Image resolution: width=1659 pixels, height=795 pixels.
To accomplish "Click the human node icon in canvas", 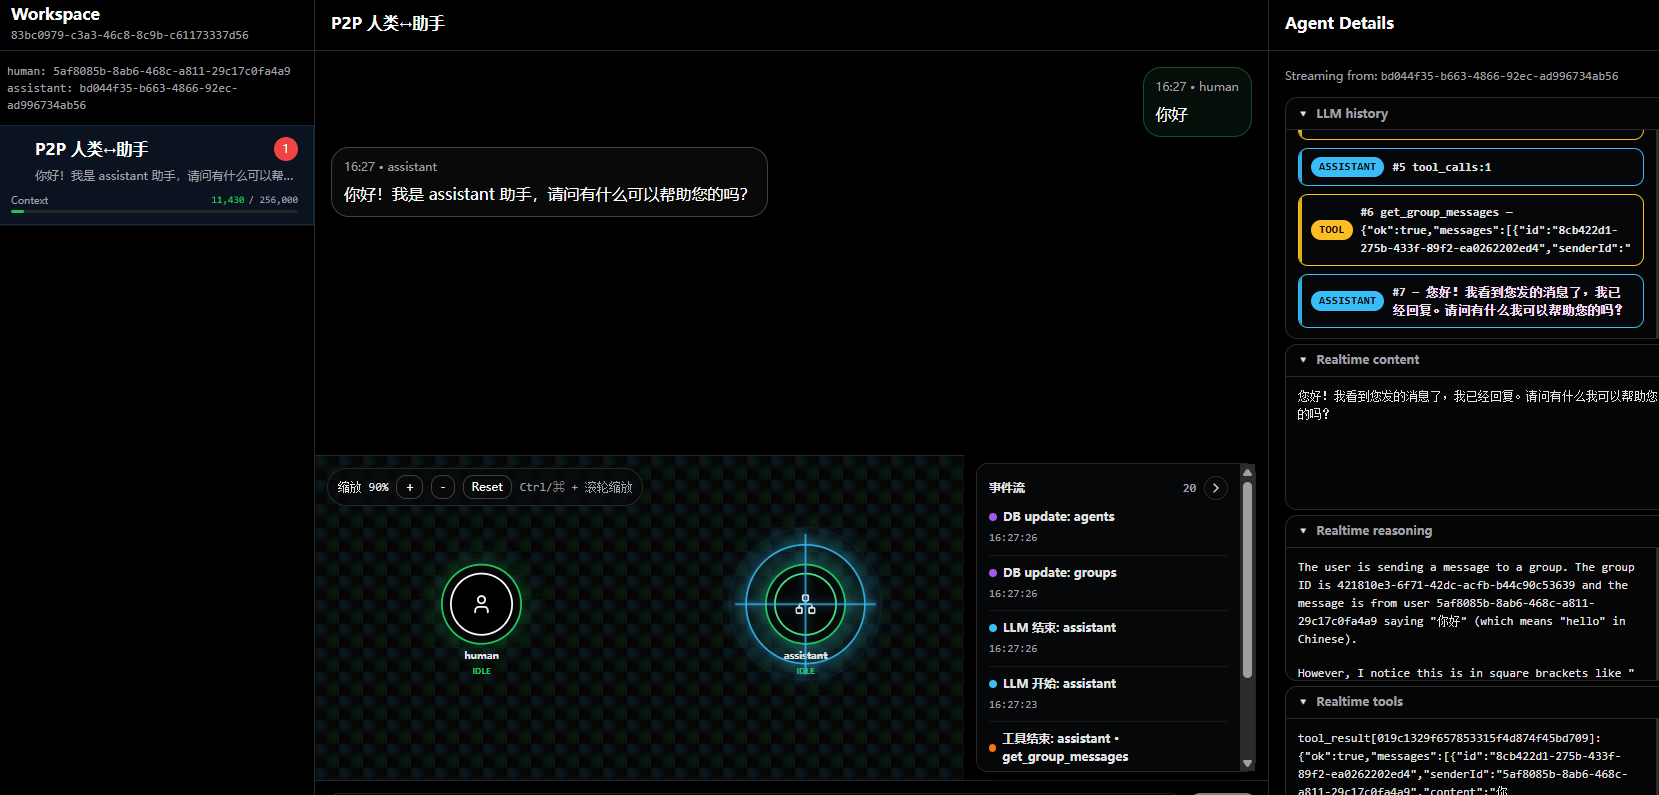I will 481,604.
